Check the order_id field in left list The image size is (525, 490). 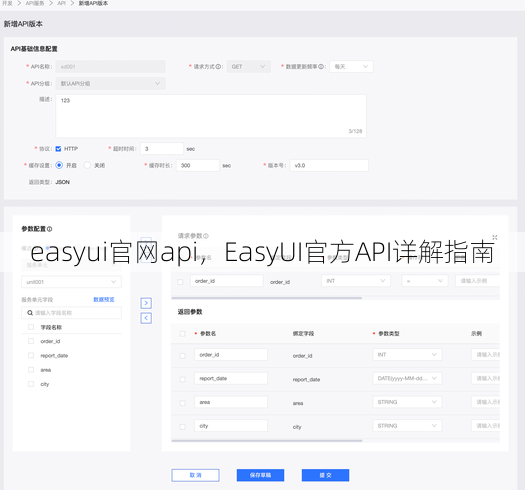click(31, 341)
